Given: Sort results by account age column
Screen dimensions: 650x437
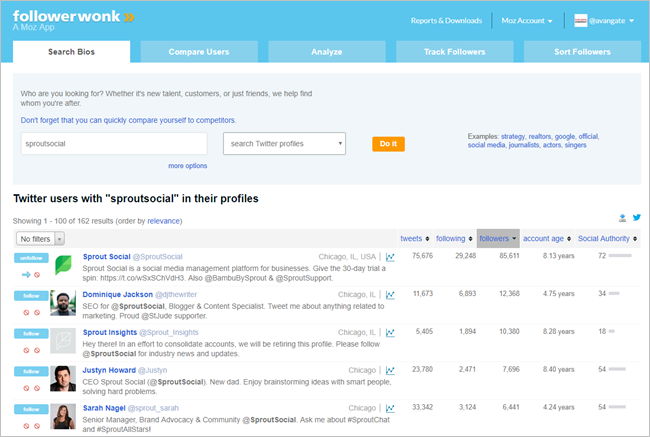Looking at the screenshot, I should click(547, 238).
